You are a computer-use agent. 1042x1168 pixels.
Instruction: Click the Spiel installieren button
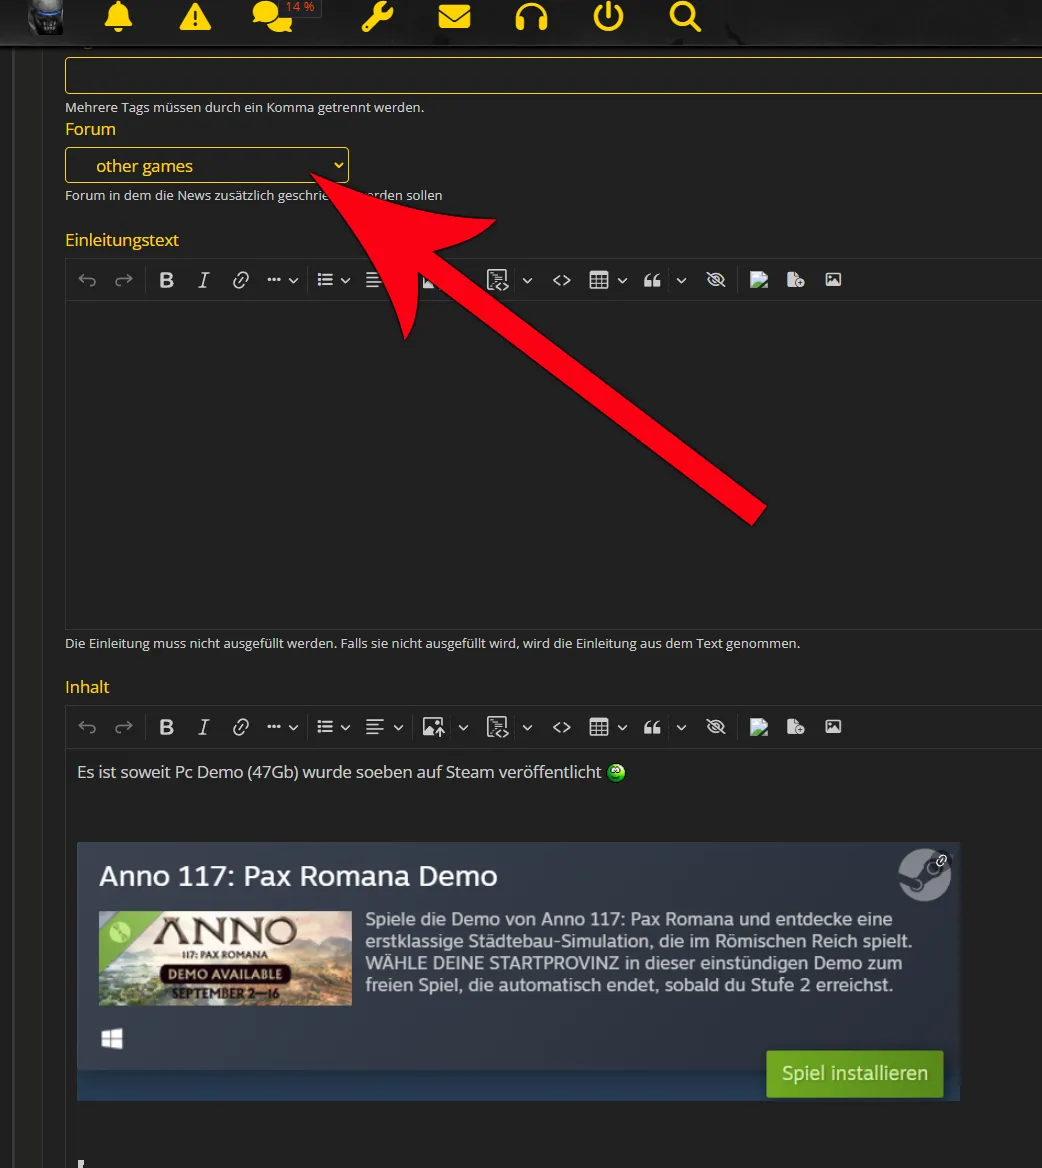click(854, 1074)
